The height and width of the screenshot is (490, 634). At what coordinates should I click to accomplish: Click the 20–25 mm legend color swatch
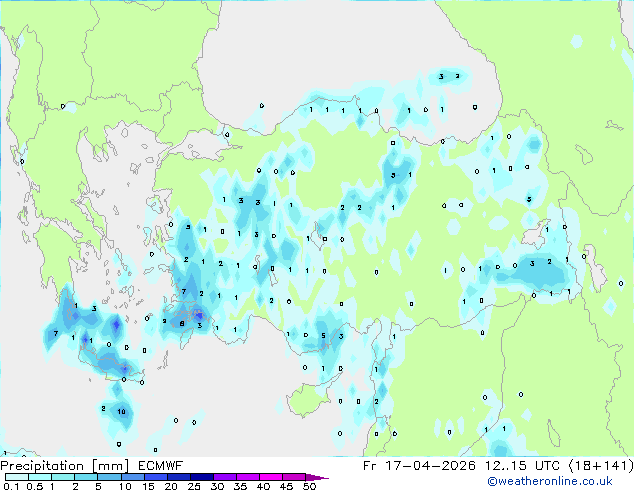(178, 477)
